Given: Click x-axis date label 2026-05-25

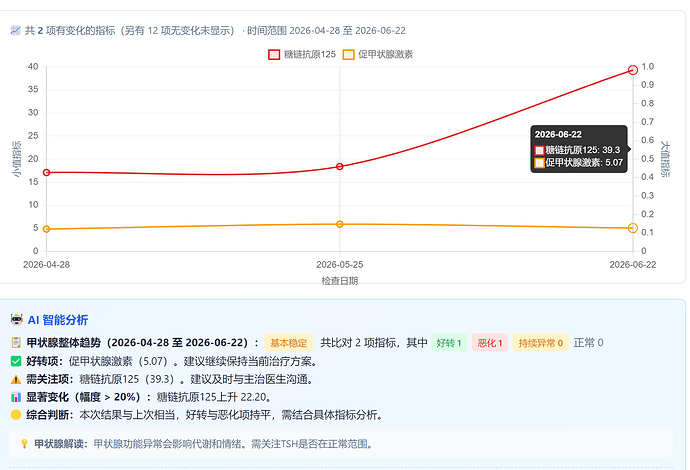Looking at the screenshot, I should pyautogui.click(x=340, y=265).
